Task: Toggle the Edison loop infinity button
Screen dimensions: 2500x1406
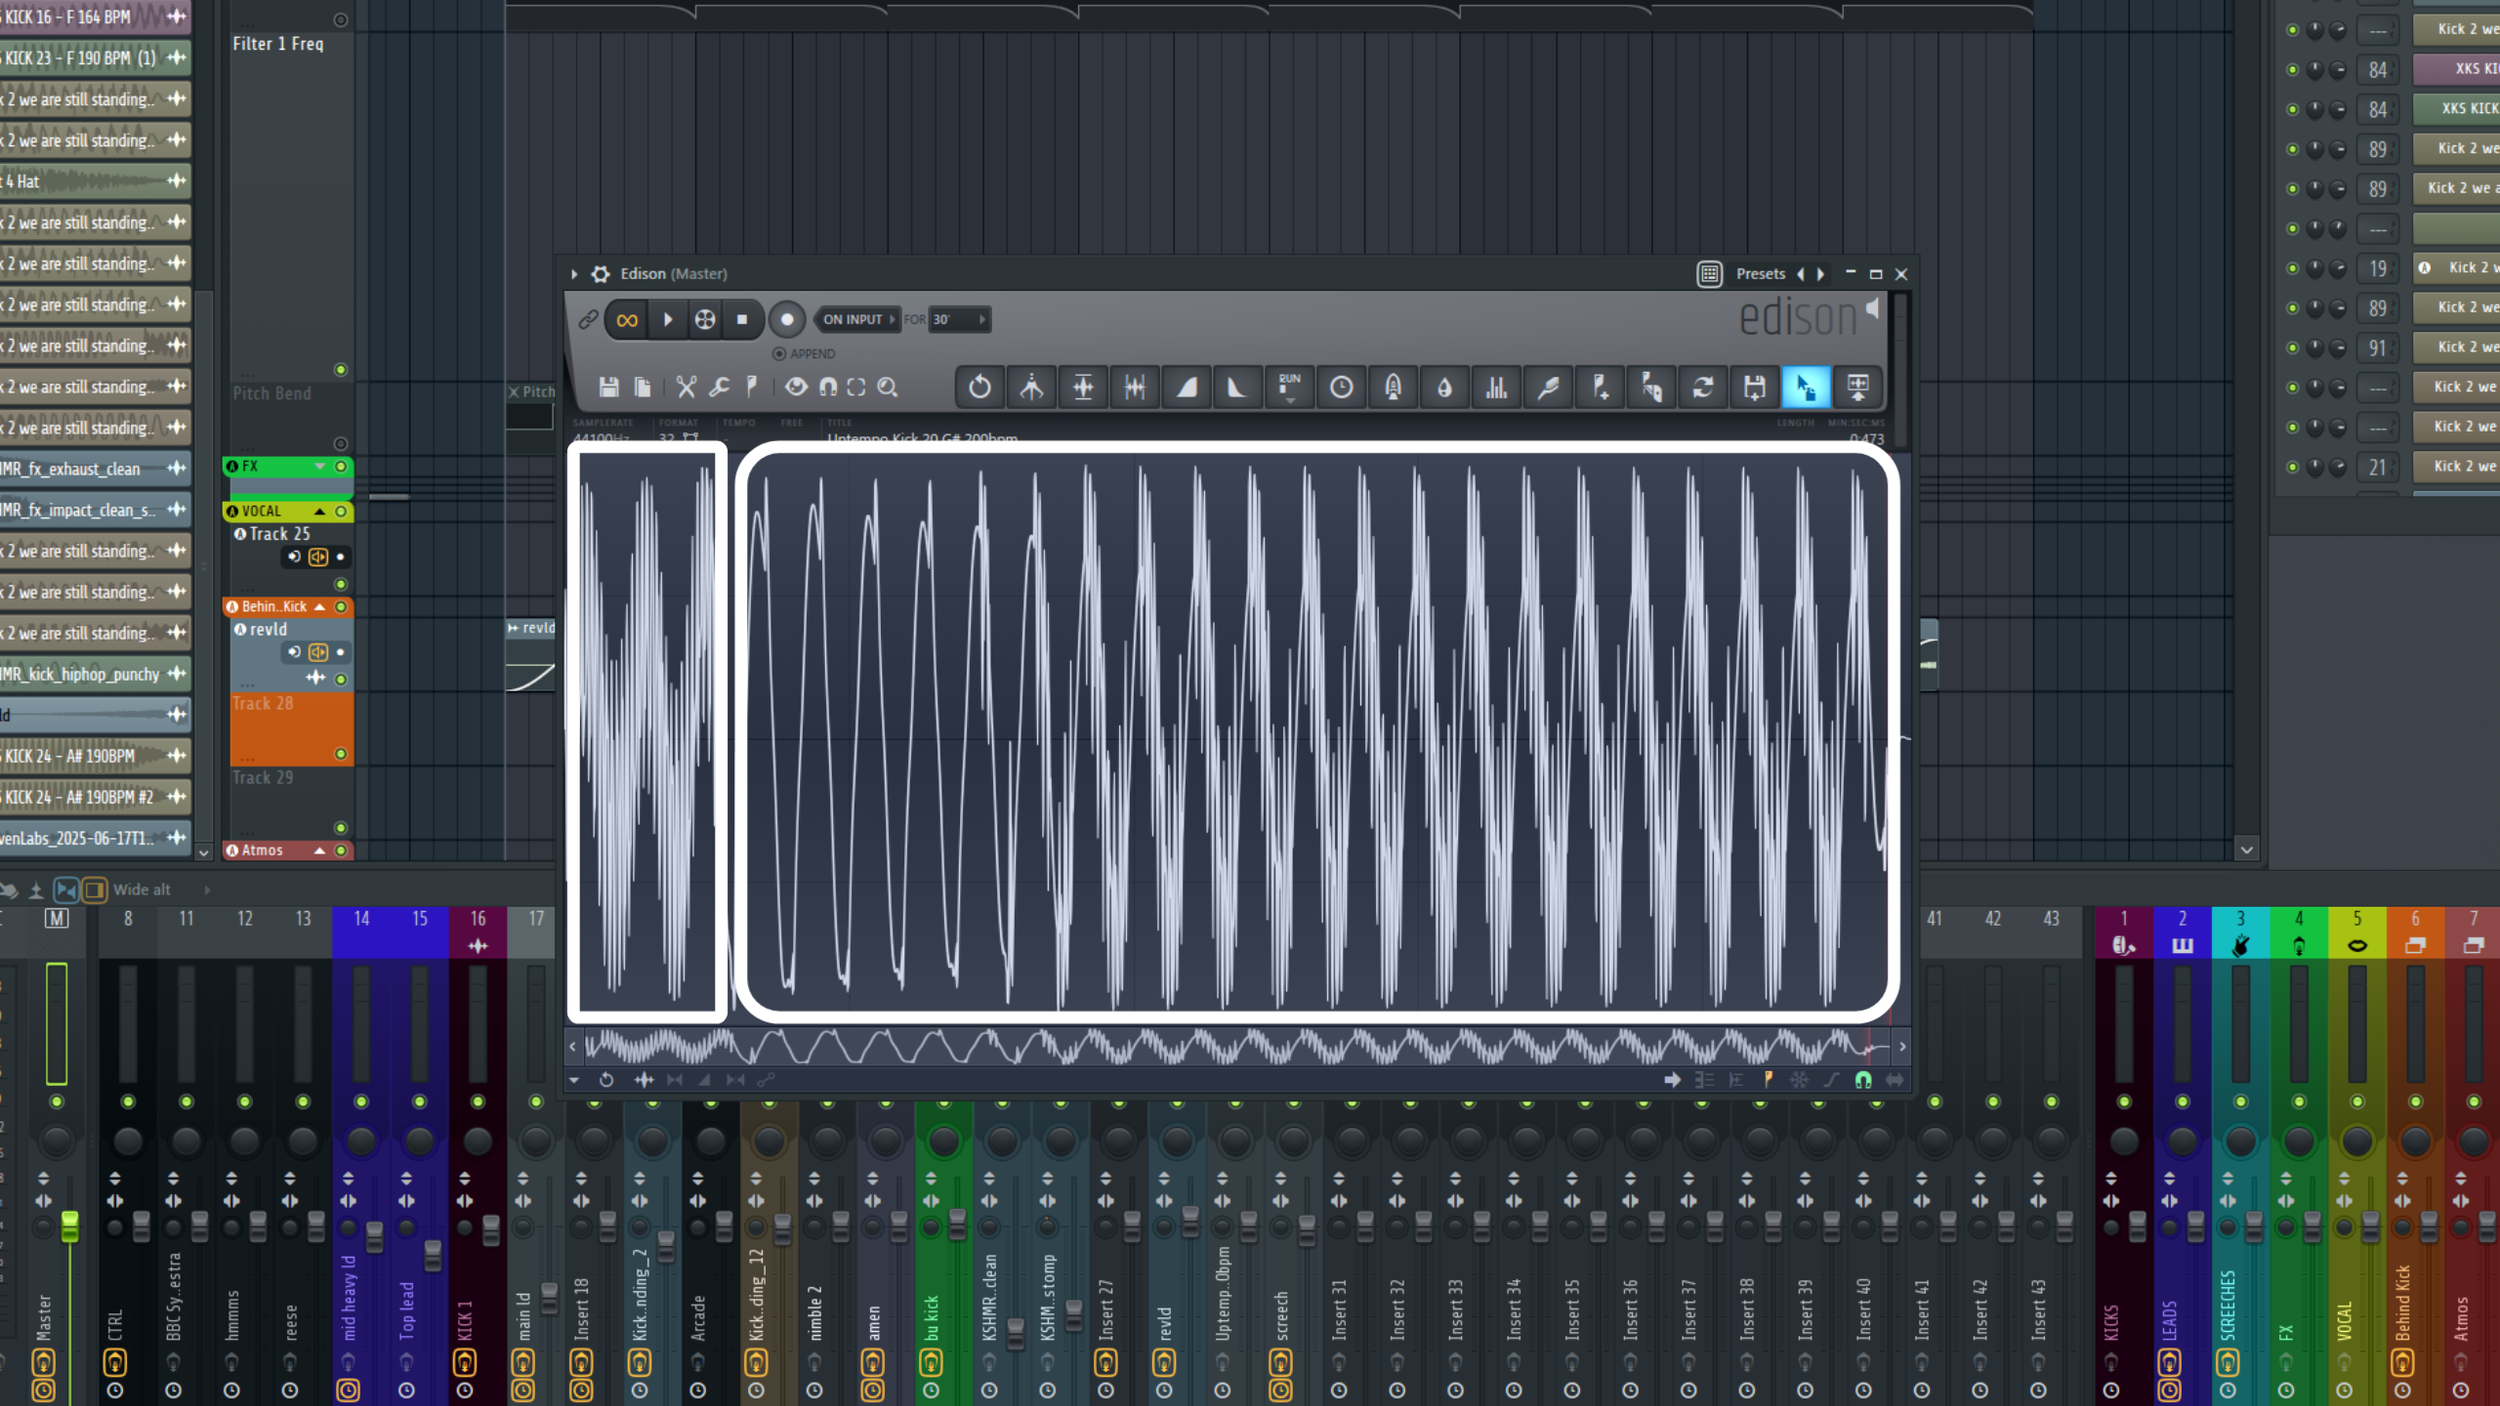Action: pos(627,320)
